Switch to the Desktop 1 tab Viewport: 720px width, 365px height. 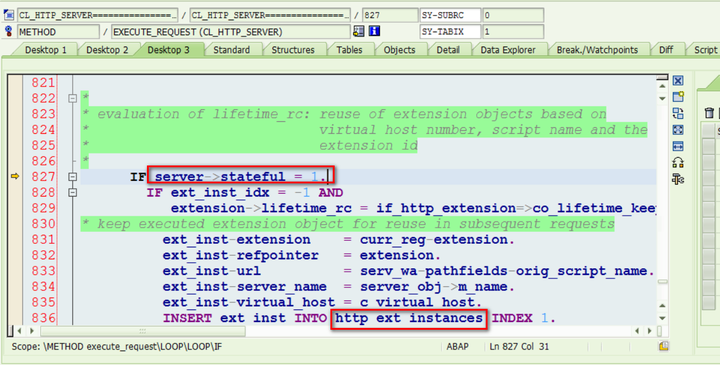45,50
